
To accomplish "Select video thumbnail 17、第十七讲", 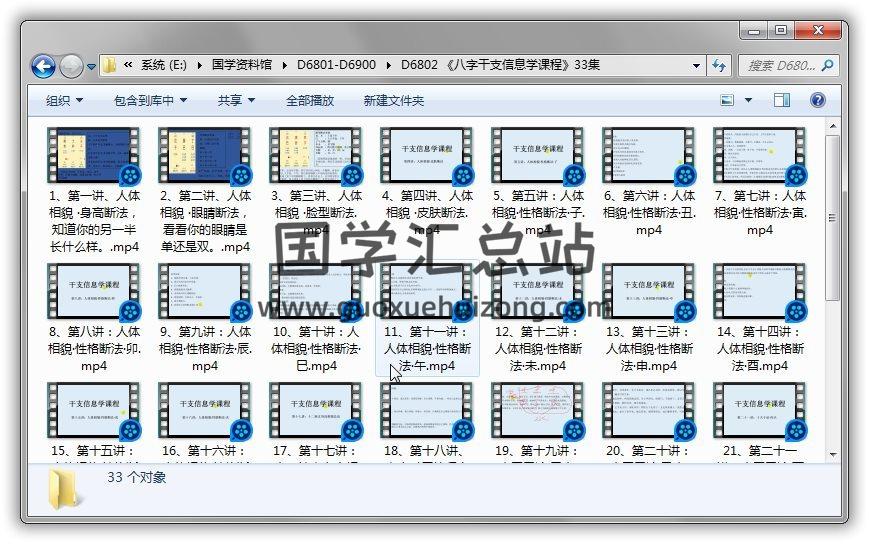I will (x=316, y=410).
